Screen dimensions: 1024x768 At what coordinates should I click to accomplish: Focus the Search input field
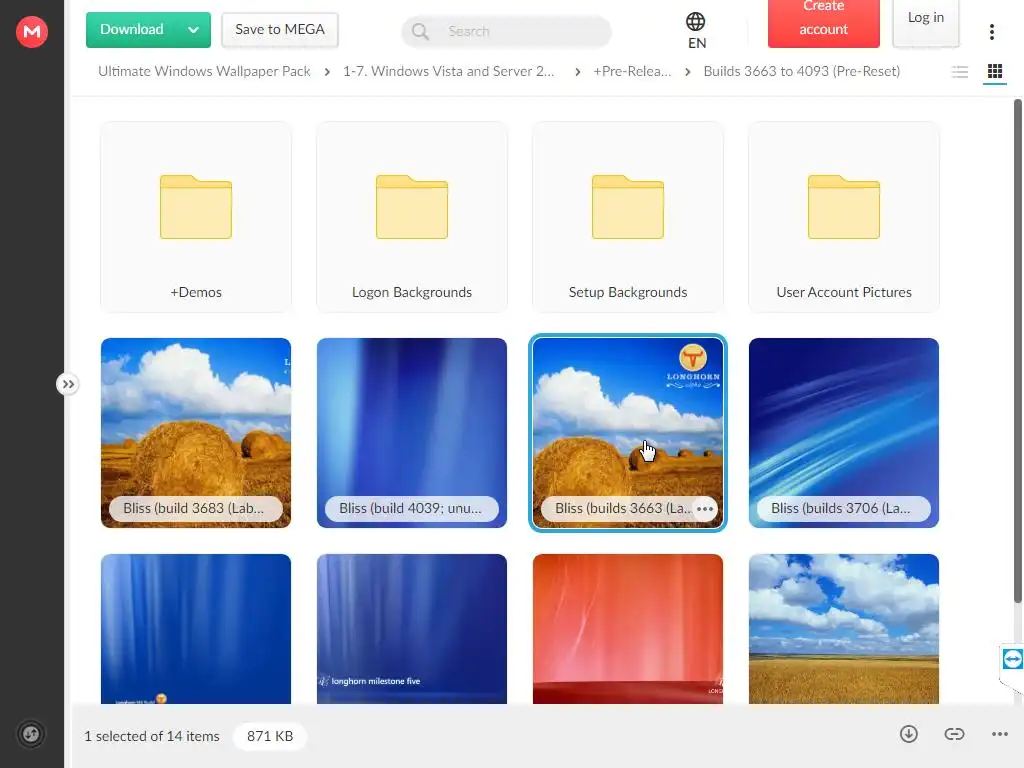coord(506,31)
